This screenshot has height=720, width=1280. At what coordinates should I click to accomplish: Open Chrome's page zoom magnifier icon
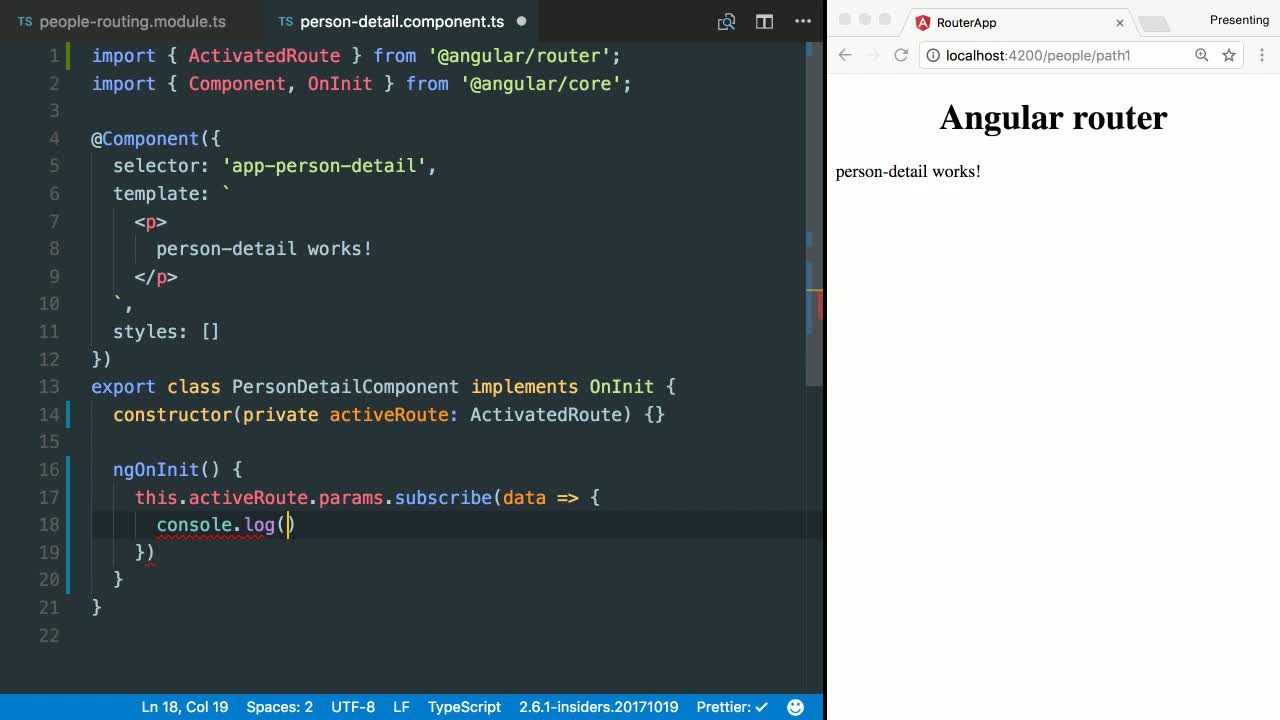(x=1201, y=55)
